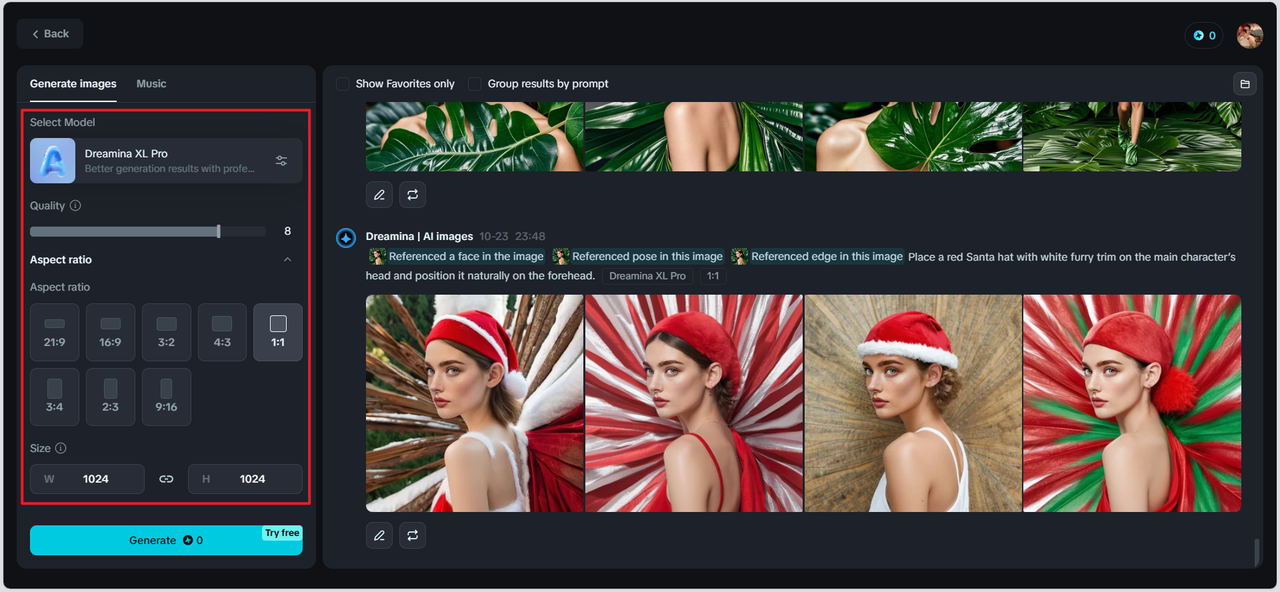Open model settings sliders icon
Screen dimensions: 1280x592
pos(281,161)
